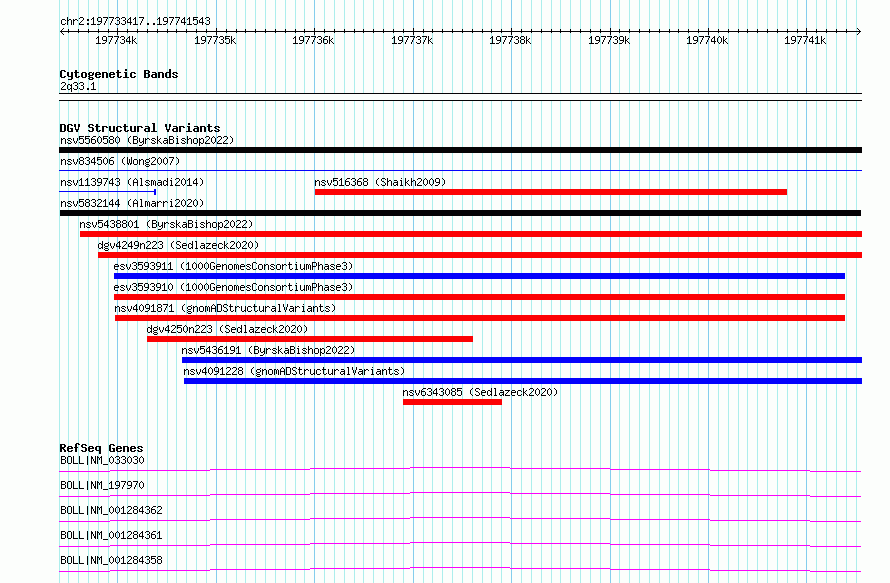
Task: Click the 197741k ruler label
Action: coord(805,40)
